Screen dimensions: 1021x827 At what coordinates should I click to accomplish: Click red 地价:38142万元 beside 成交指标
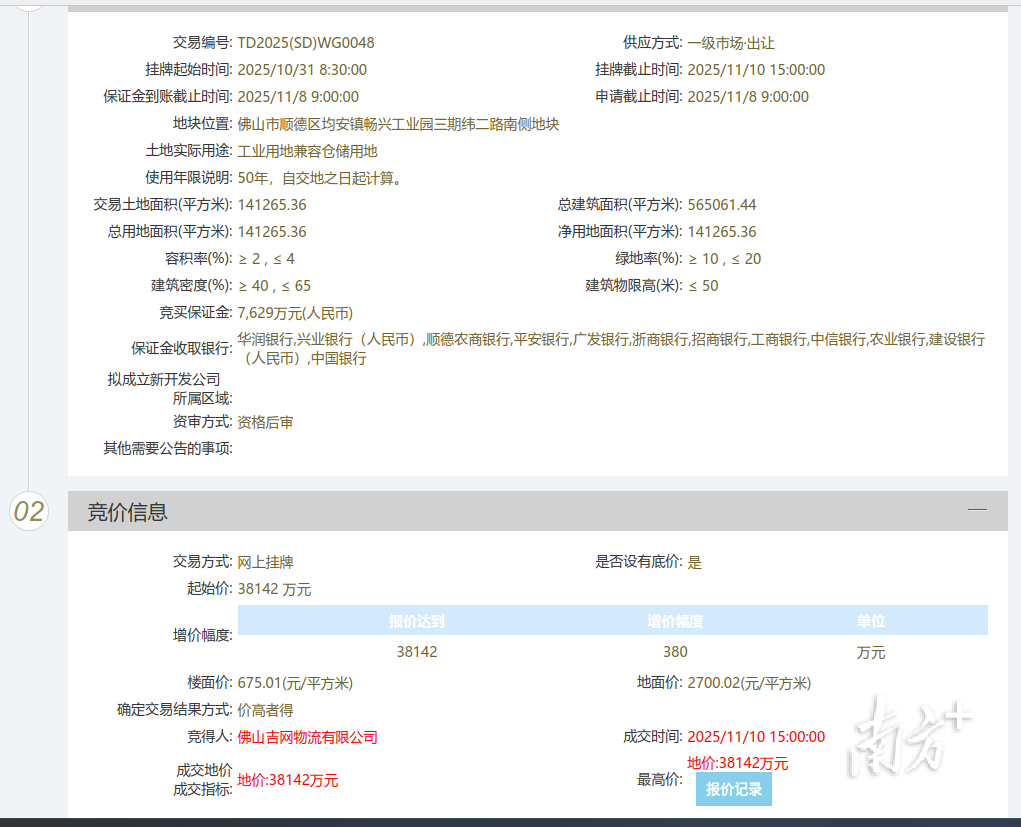pyautogui.click(x=288, y=781)
